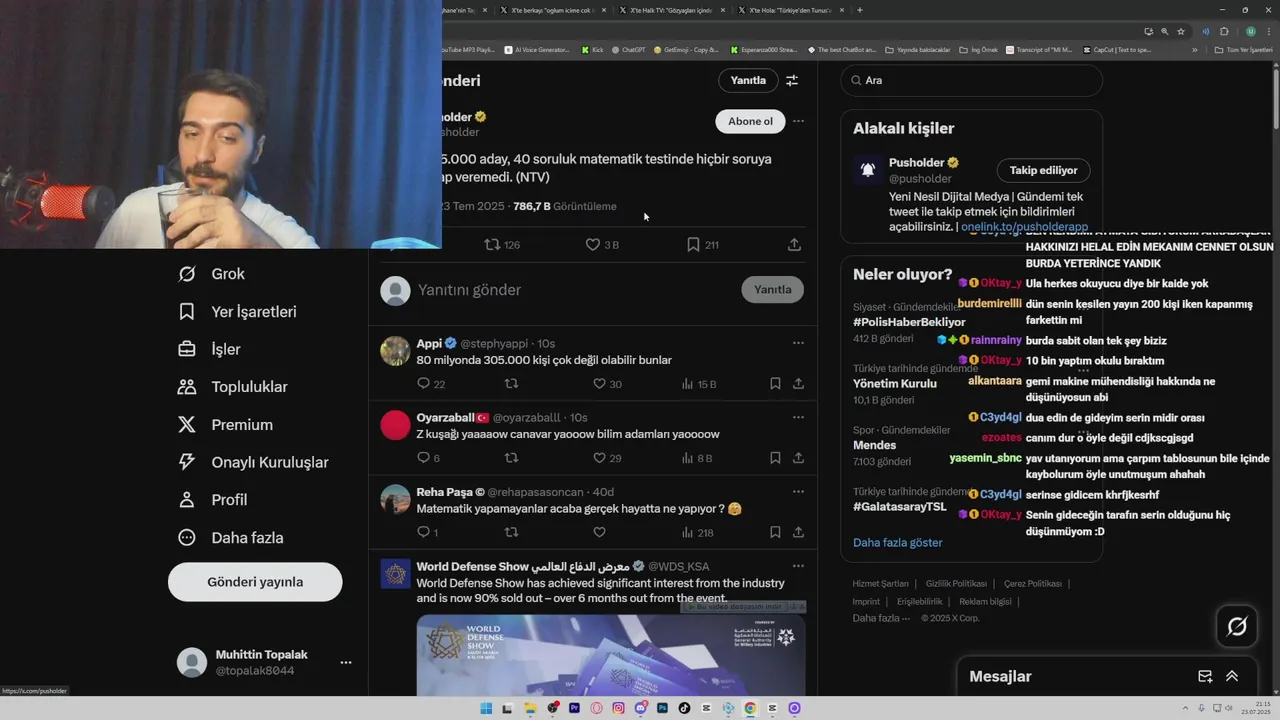This screenshot has width=1280, height=720.
Task: View analytics of Reha Paşa comment 218
Action: click(697, 533)
